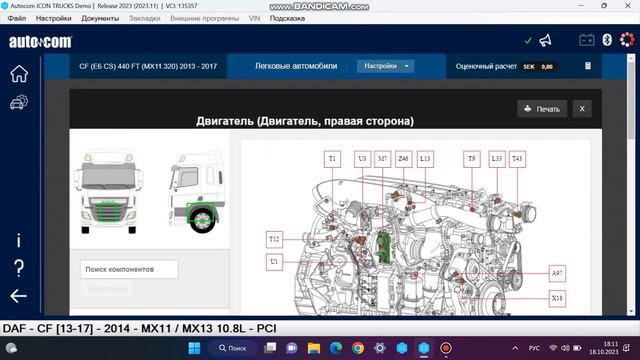Open Google Chrome from taskbar

click(358, 348)
